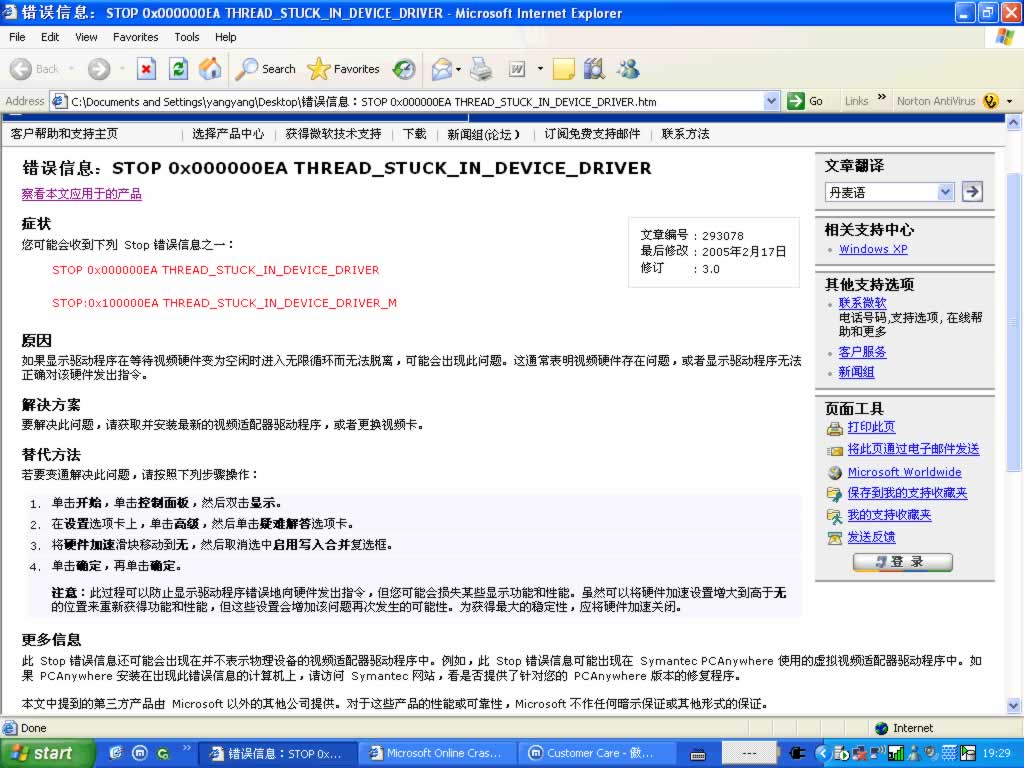Click 选择产品中心 in the navigation bar
The height and width of the screenshot is (768, 1024).
coord(228,134)
